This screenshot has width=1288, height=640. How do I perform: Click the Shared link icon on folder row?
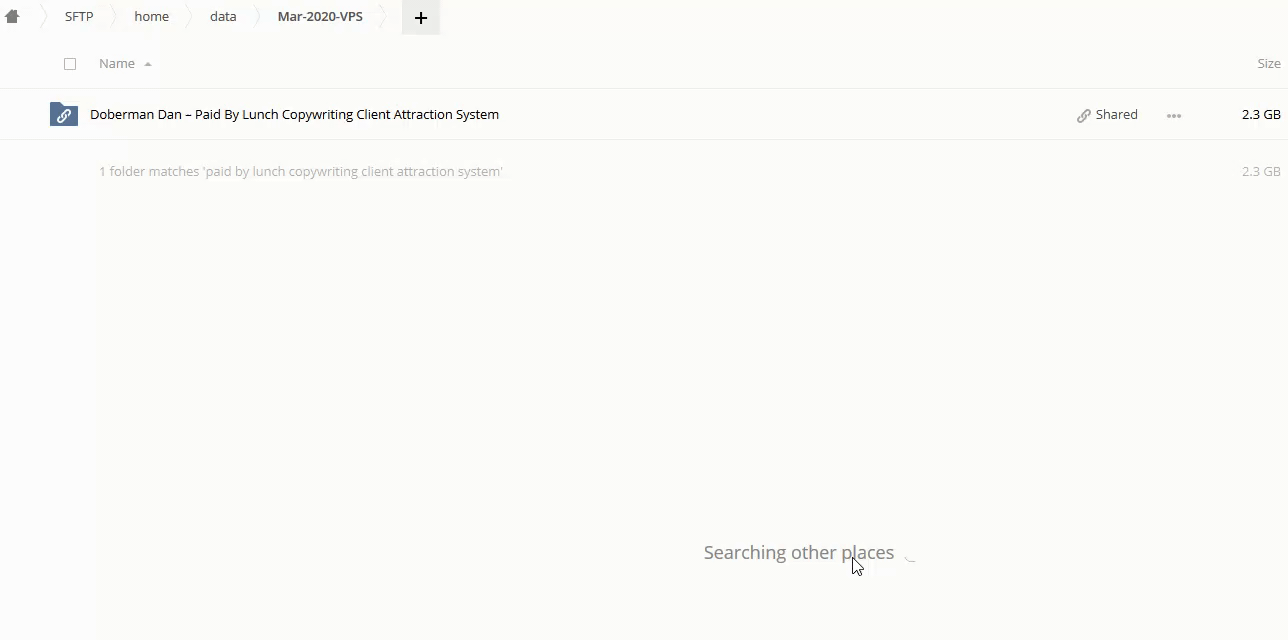(x=1083, y=116)
